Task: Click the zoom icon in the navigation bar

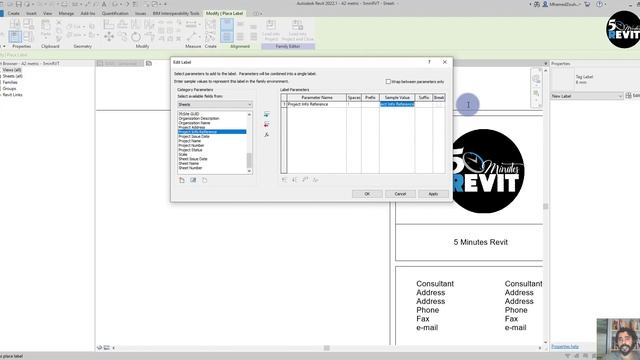Action: [536, 93]
